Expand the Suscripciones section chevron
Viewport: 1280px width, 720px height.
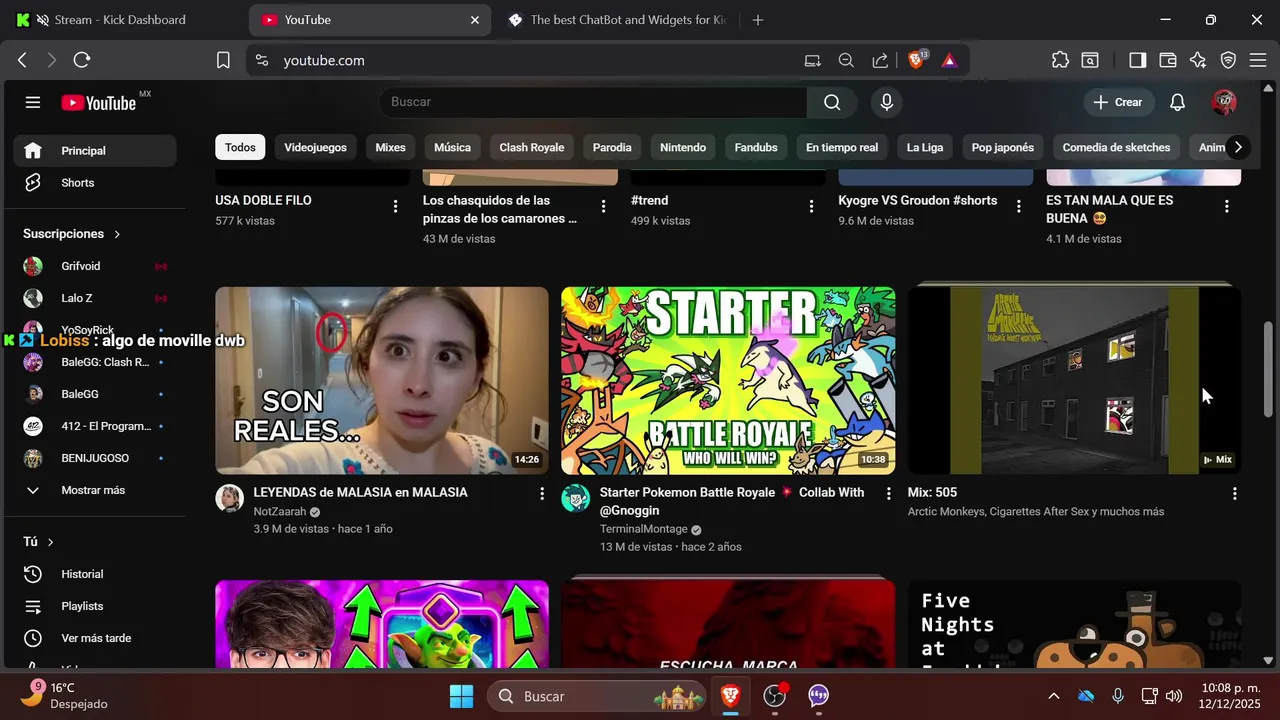coord(117,234)
